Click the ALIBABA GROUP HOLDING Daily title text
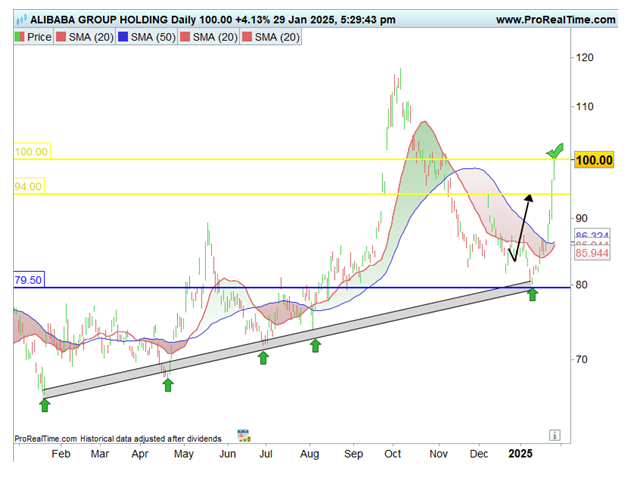Screen dimensions: 629x478 coord(113,20)
